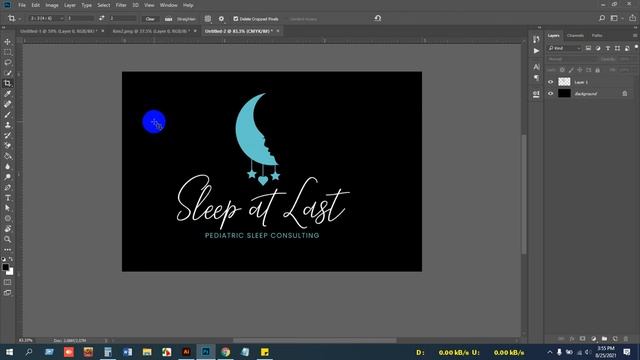640x360 pixels.
Task: Open the Edit Toolbar three-dots button
Action: pos(7,250)
